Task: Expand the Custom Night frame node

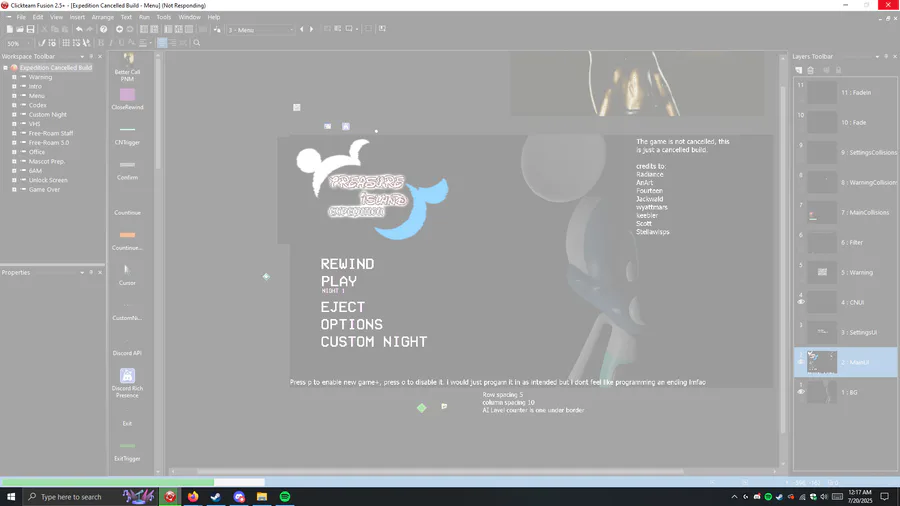Action: click(14, 114)
